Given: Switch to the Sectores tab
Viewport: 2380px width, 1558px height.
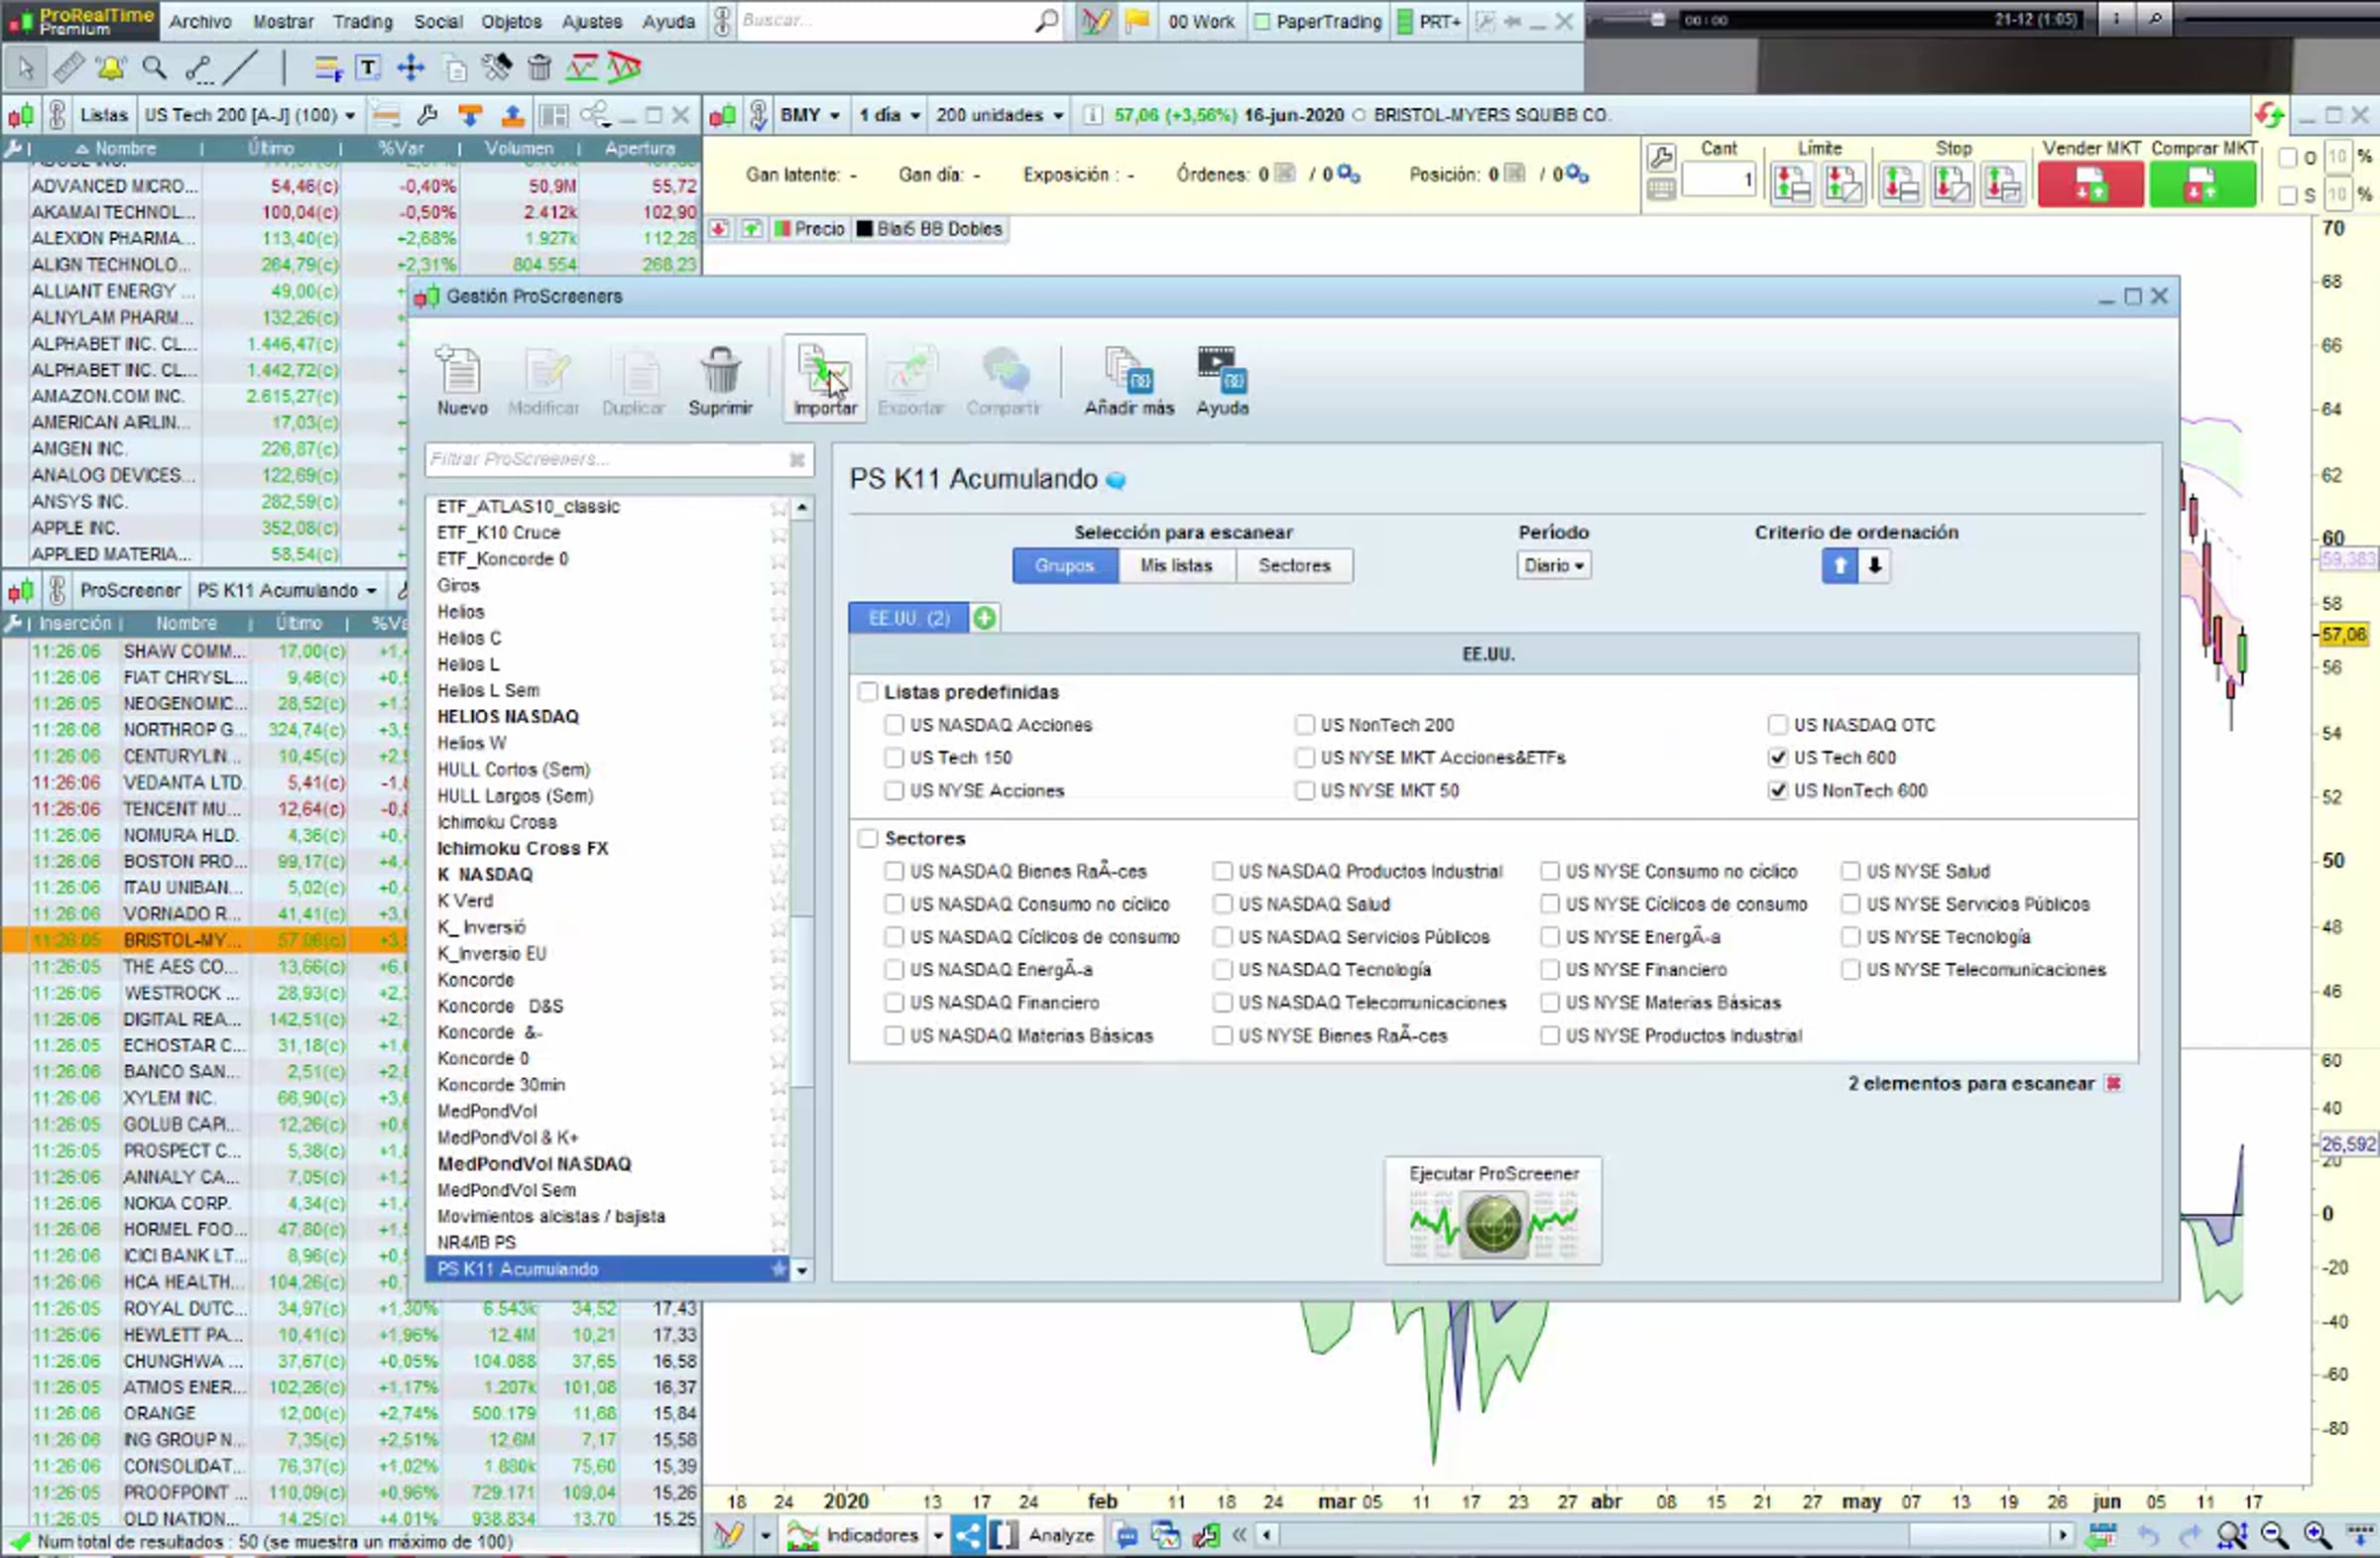Looking at the screenshot, I should [1294, 566].
